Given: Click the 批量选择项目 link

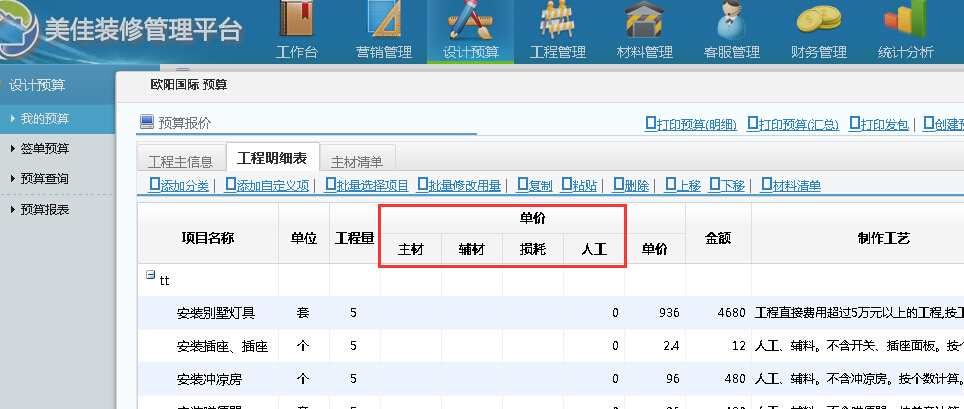Looking at the screenshot, I should pos(372,185).
